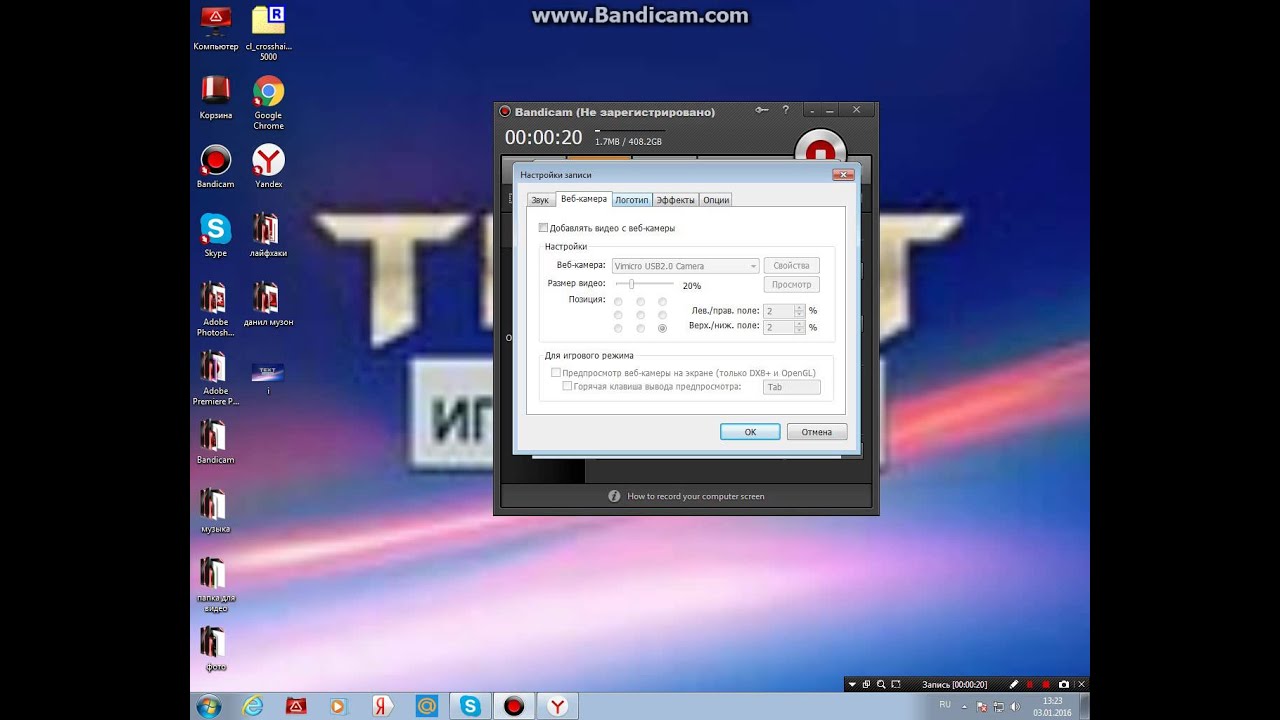Click the magnifier icon in recording bar
1280x720 pixels.
[x=881, y=684]
